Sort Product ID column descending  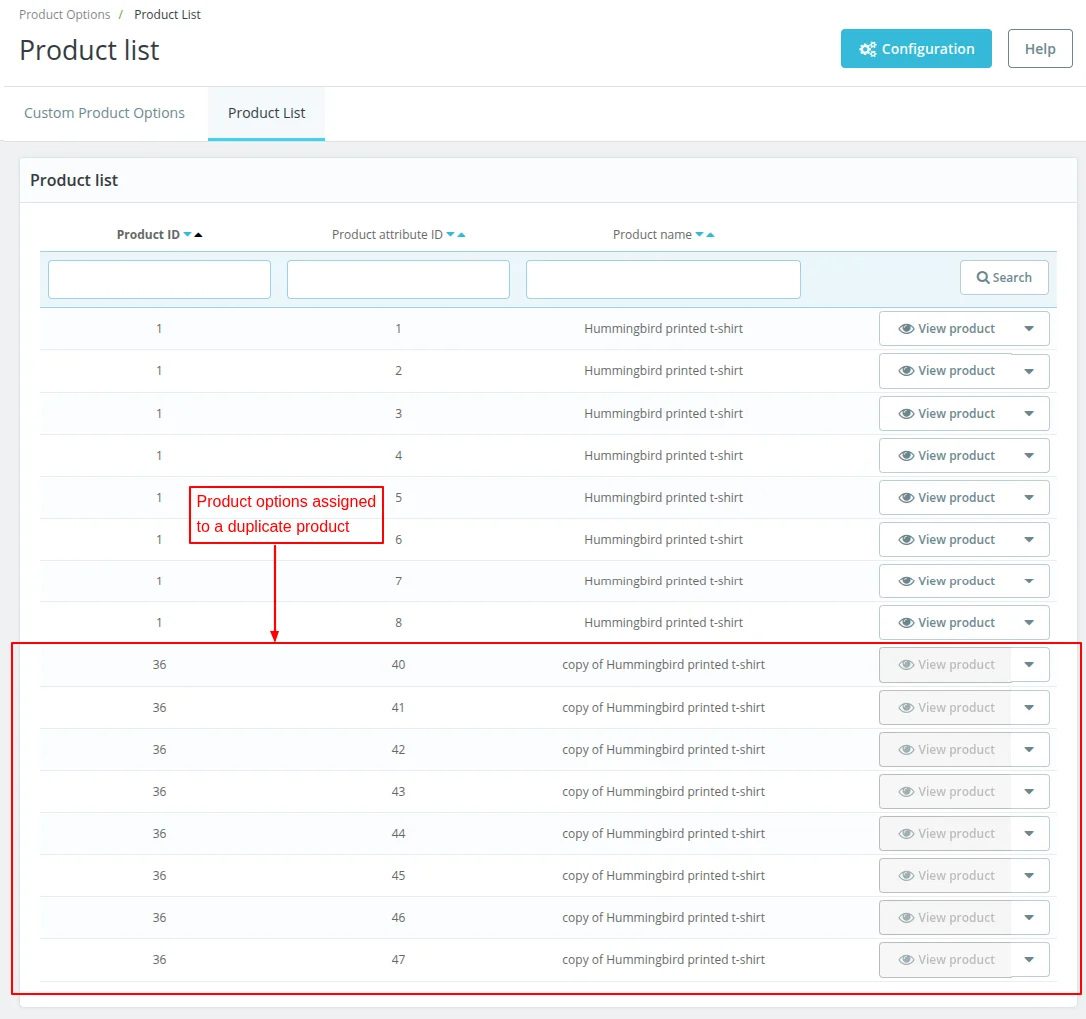(x=188, y=235)
